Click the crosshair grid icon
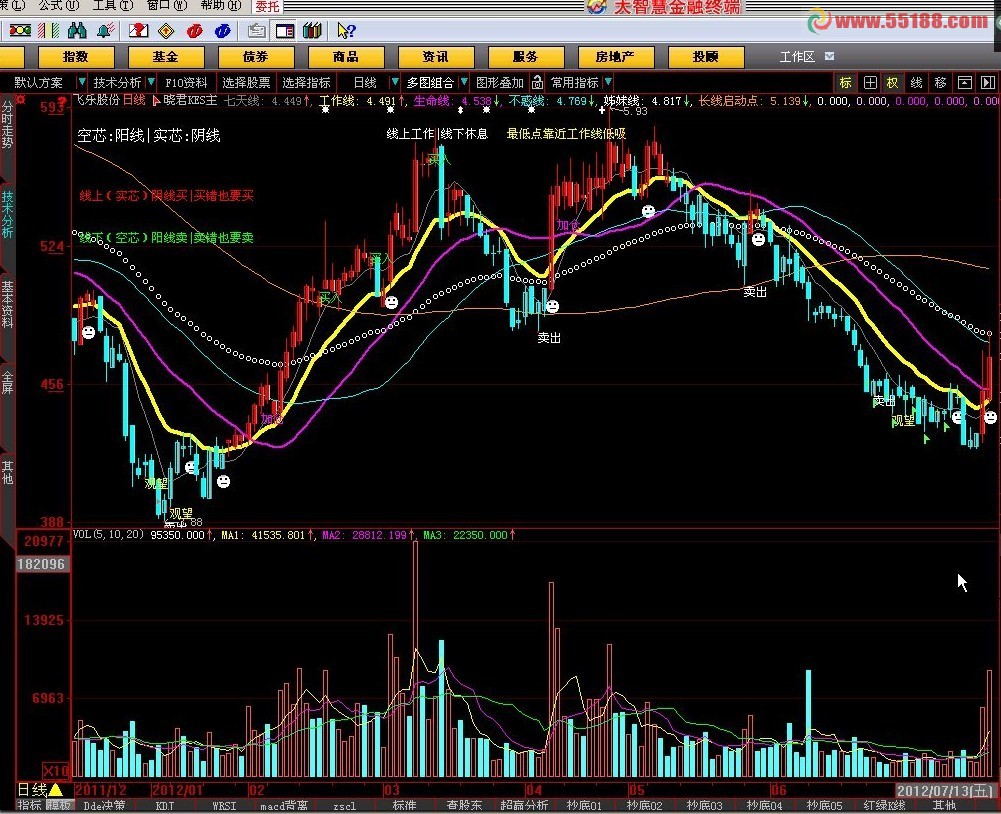This screenshot has width=1001, height=814. point(869,82)
